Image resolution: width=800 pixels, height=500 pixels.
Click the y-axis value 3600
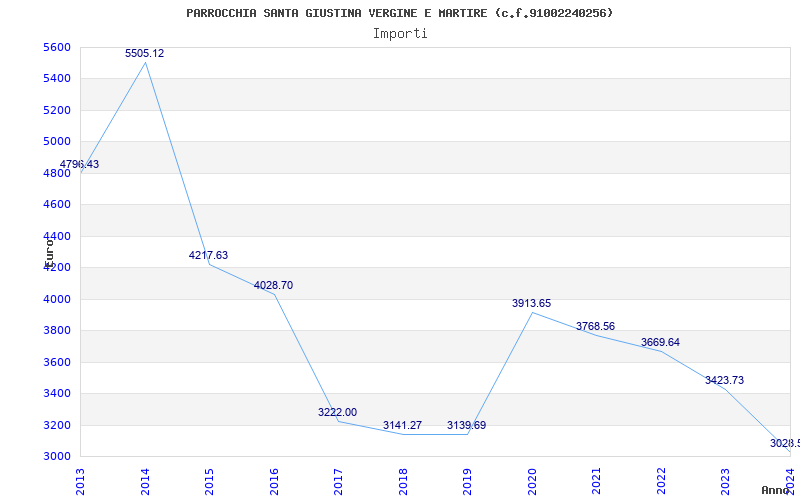(x=58, y=362)
